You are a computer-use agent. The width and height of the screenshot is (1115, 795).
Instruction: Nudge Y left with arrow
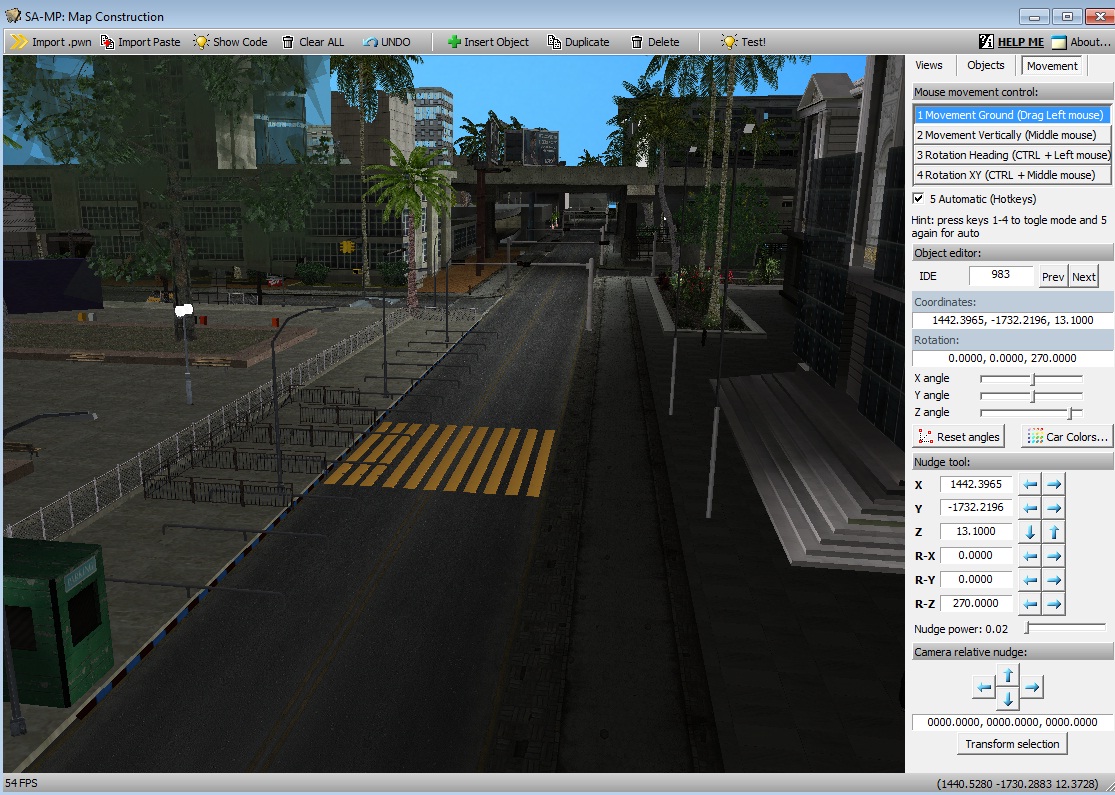pyautogui.click(x=1030, y=508)
